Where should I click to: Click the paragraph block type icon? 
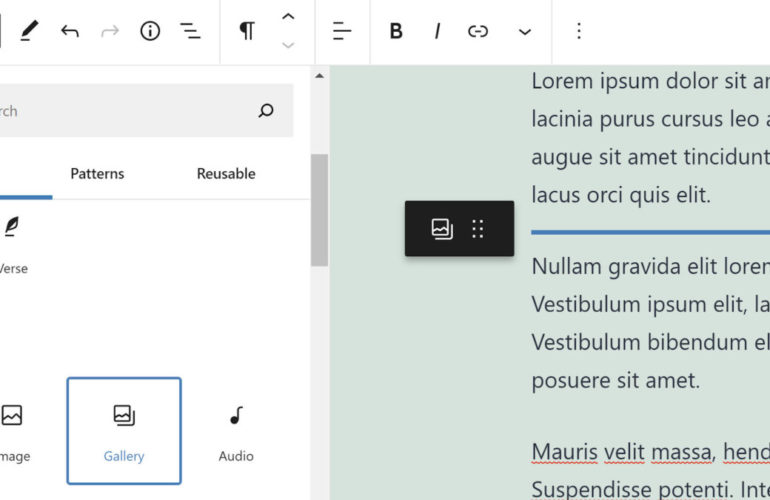[x=246, y=31]
